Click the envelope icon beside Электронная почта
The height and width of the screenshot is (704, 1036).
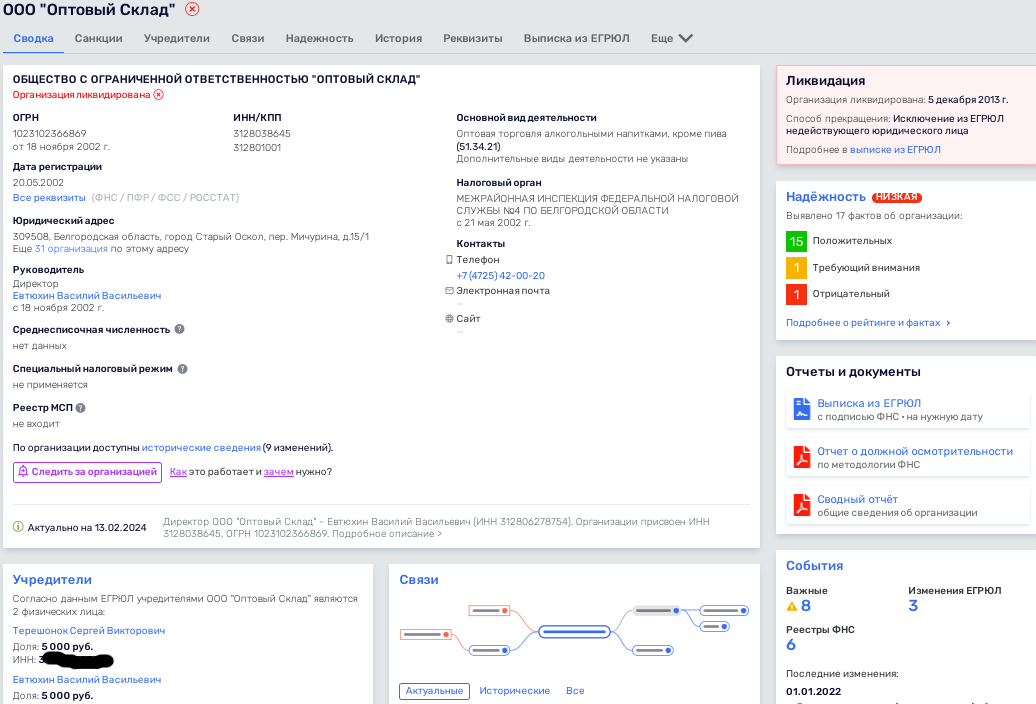point(449,291)
